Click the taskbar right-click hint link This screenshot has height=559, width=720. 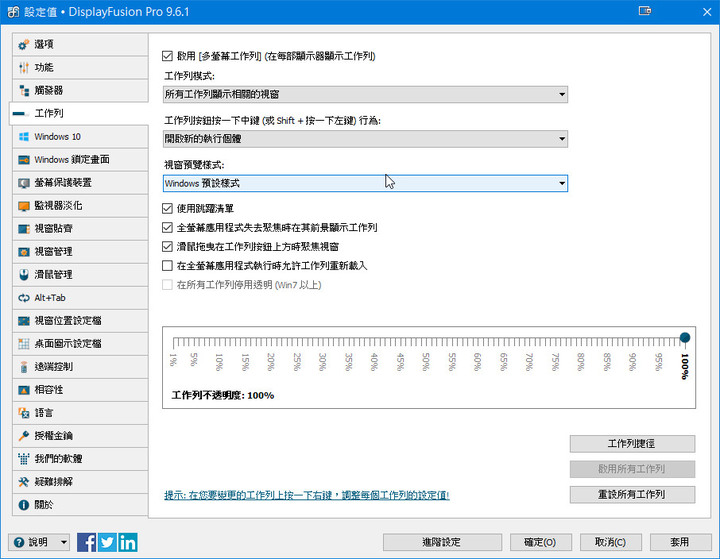click(306, 495)
